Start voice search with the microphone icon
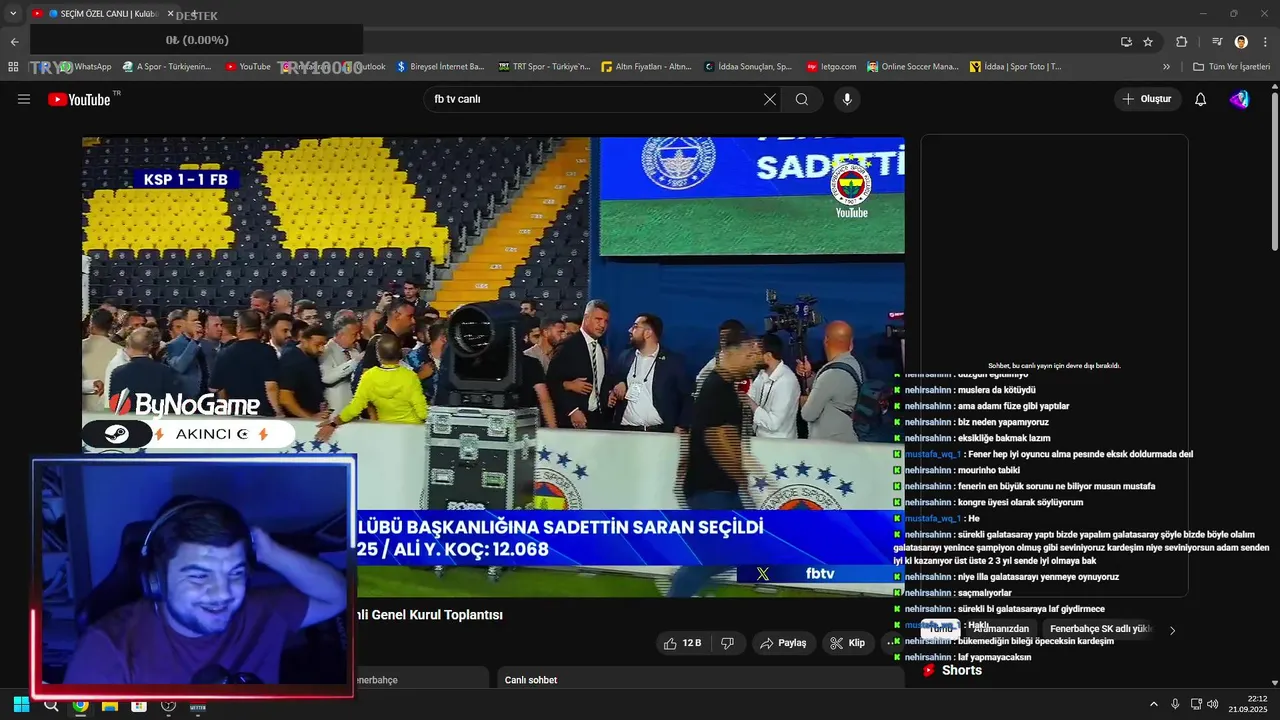The image size is (1280, 720). [847, 99]
